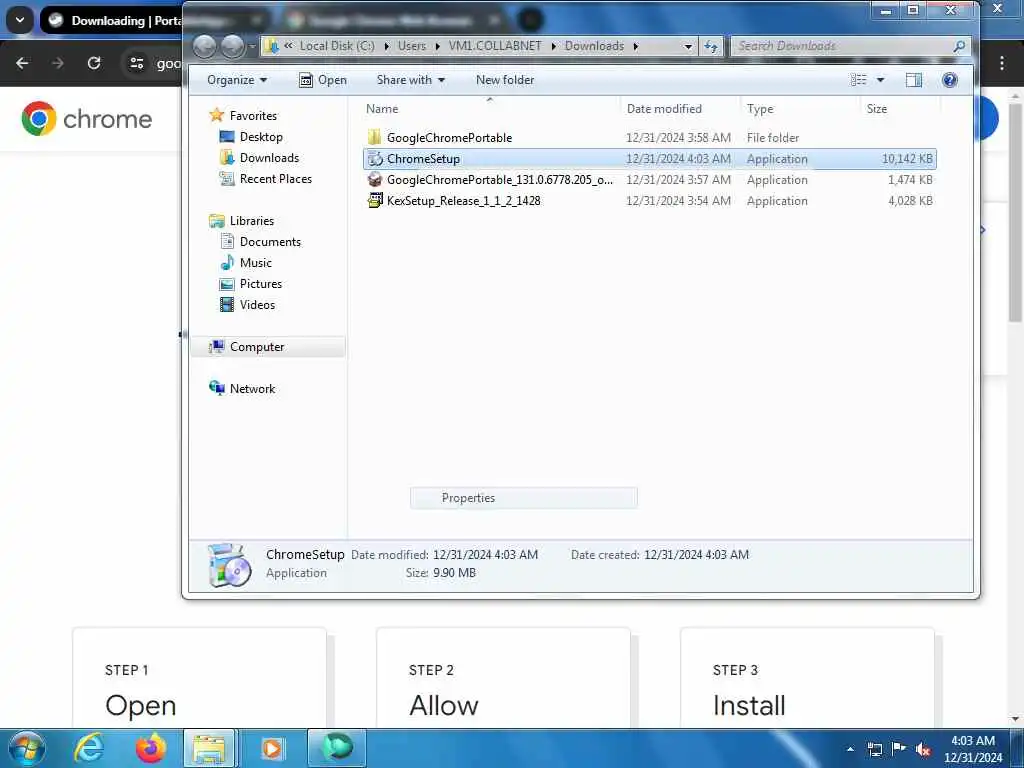Open the Share with dropdown
Screen dimensions: 1024x768
pyautogui.click(x=411, y=80)
